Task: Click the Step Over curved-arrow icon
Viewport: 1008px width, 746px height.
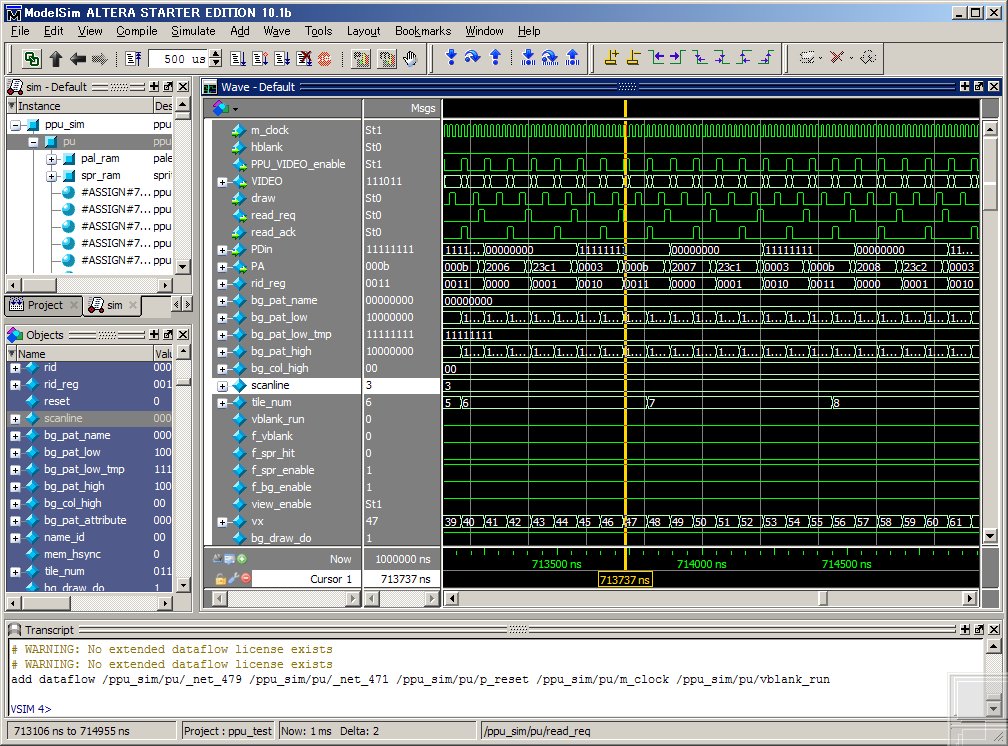Action: click(472, 57)
